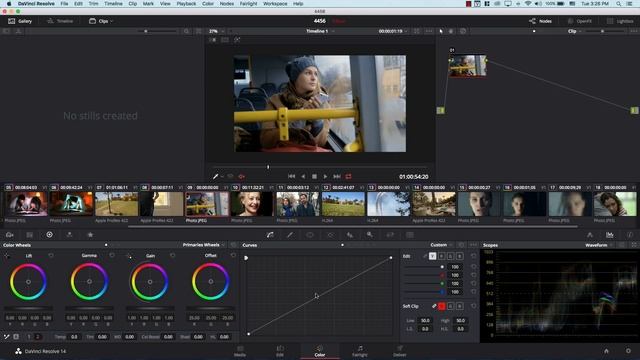640x360 pixels.
Task: Select the Curves palette icon
Action: point(270,235)
